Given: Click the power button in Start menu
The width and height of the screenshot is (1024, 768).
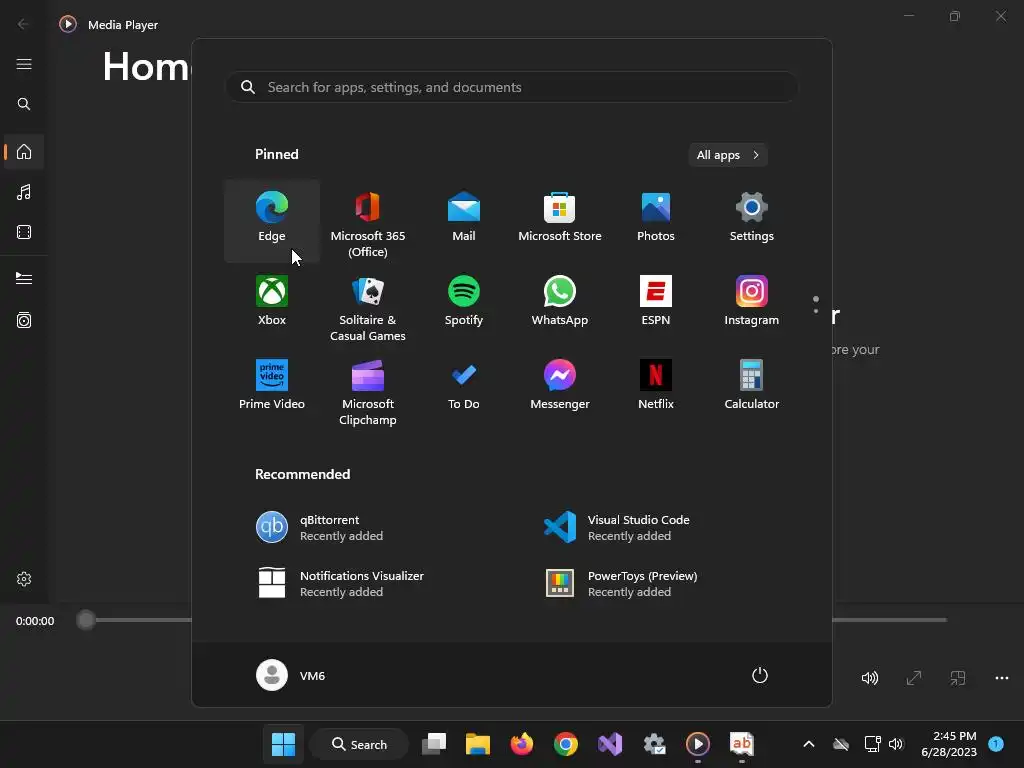Looking at the screenshot, I should click(x=760, y=675).
